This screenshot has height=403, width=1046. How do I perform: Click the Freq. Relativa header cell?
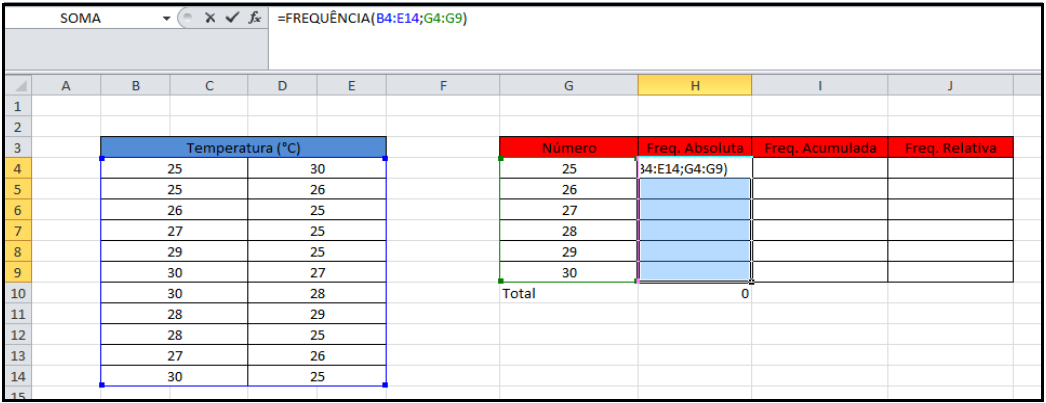(949, 148)
